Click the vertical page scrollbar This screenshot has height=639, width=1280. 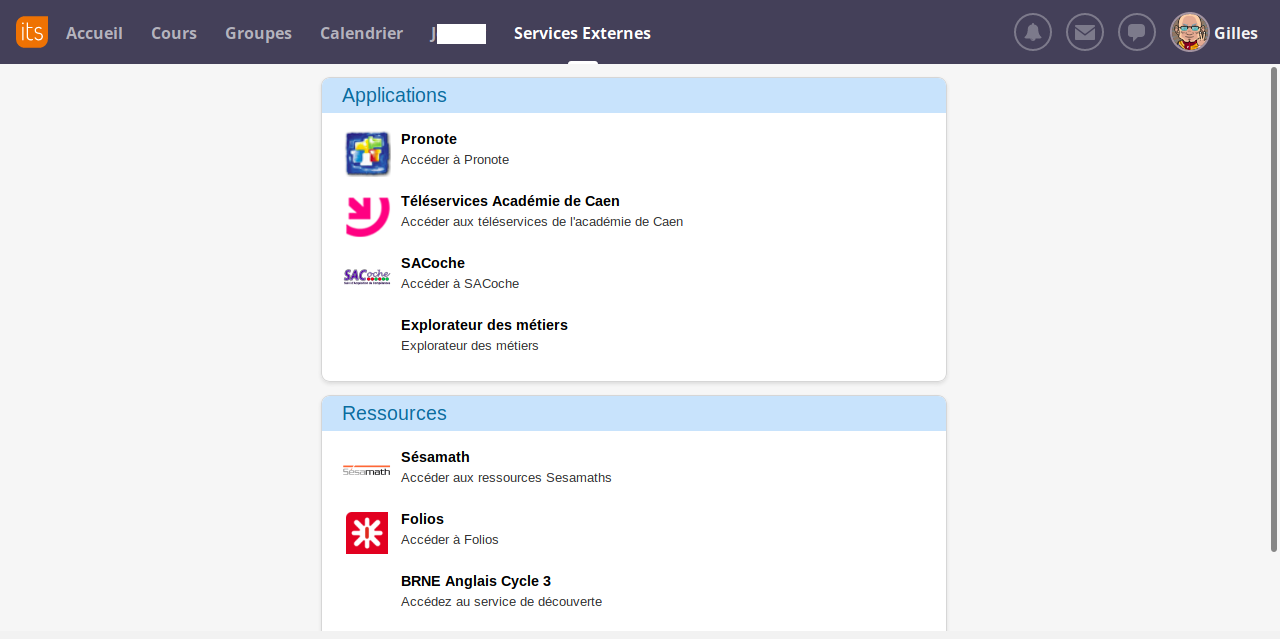pyautogui.click(x=1273, y=310)
